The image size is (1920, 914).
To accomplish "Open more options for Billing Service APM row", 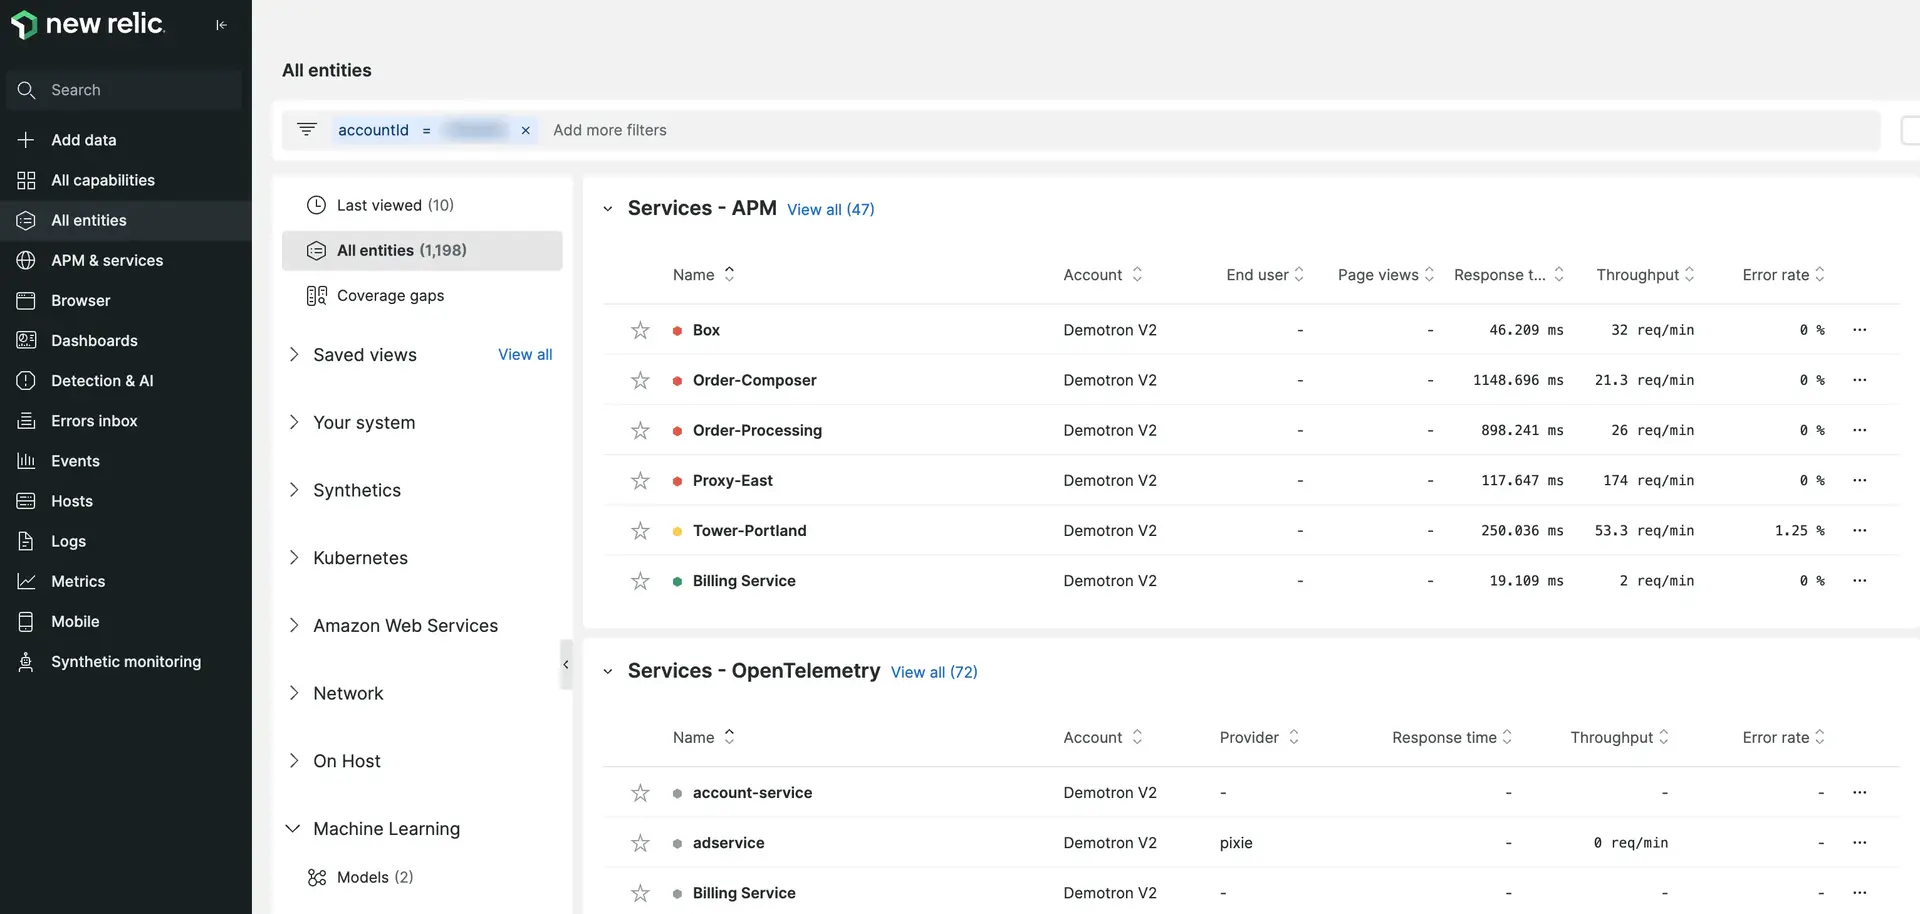I will 1859,581.
